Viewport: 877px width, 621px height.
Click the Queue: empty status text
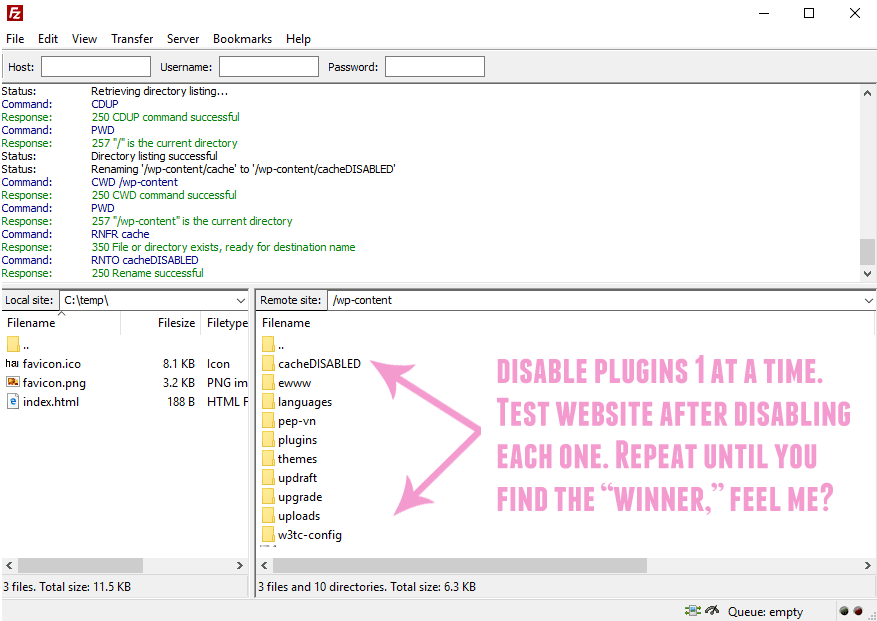point(765,612)
